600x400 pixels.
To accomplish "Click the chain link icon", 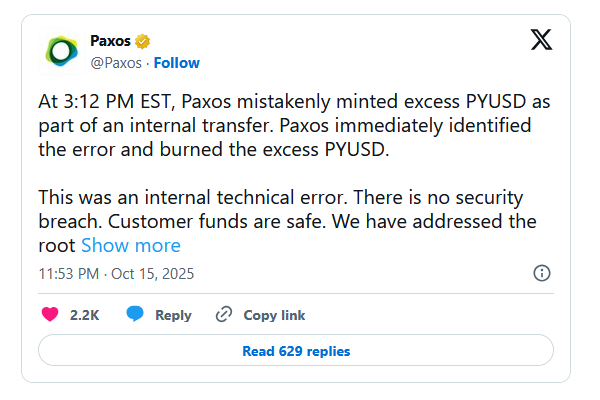I will (x=225, y=315).
